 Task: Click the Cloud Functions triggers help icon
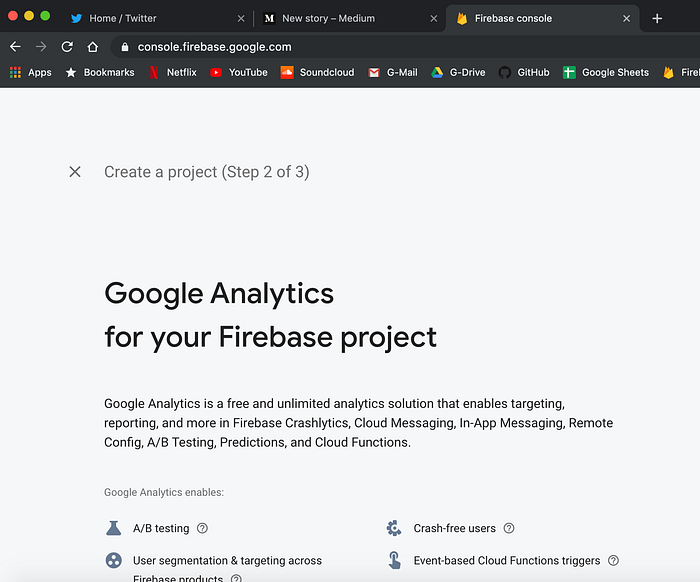click(x=613, y=560)
